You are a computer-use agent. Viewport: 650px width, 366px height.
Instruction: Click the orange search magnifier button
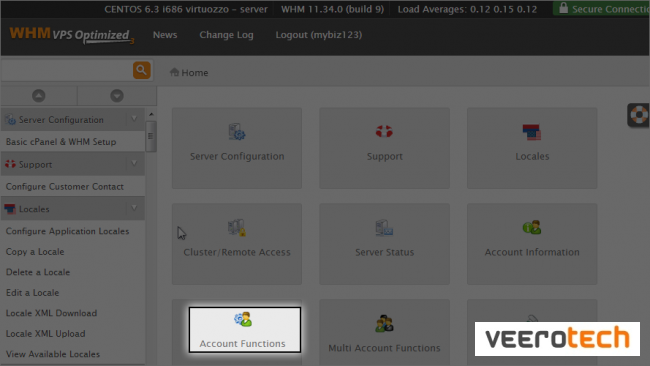pos(141,70)
